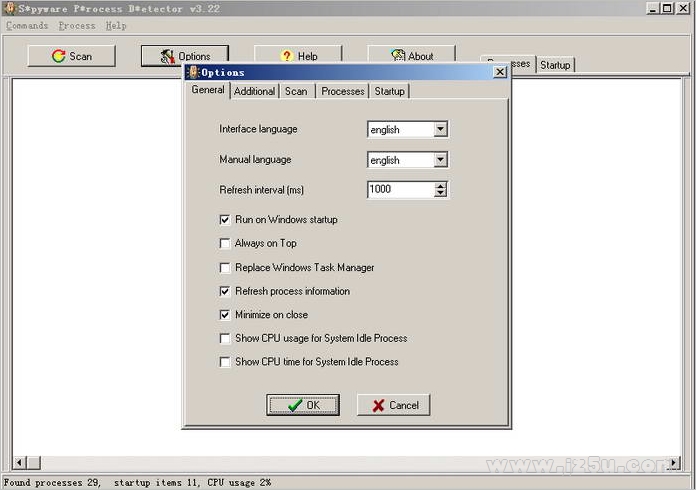696x490 pixels.
Task: Increase Refresh interval with up arrow
Action: pyautogui.click(x=440, y=186)
